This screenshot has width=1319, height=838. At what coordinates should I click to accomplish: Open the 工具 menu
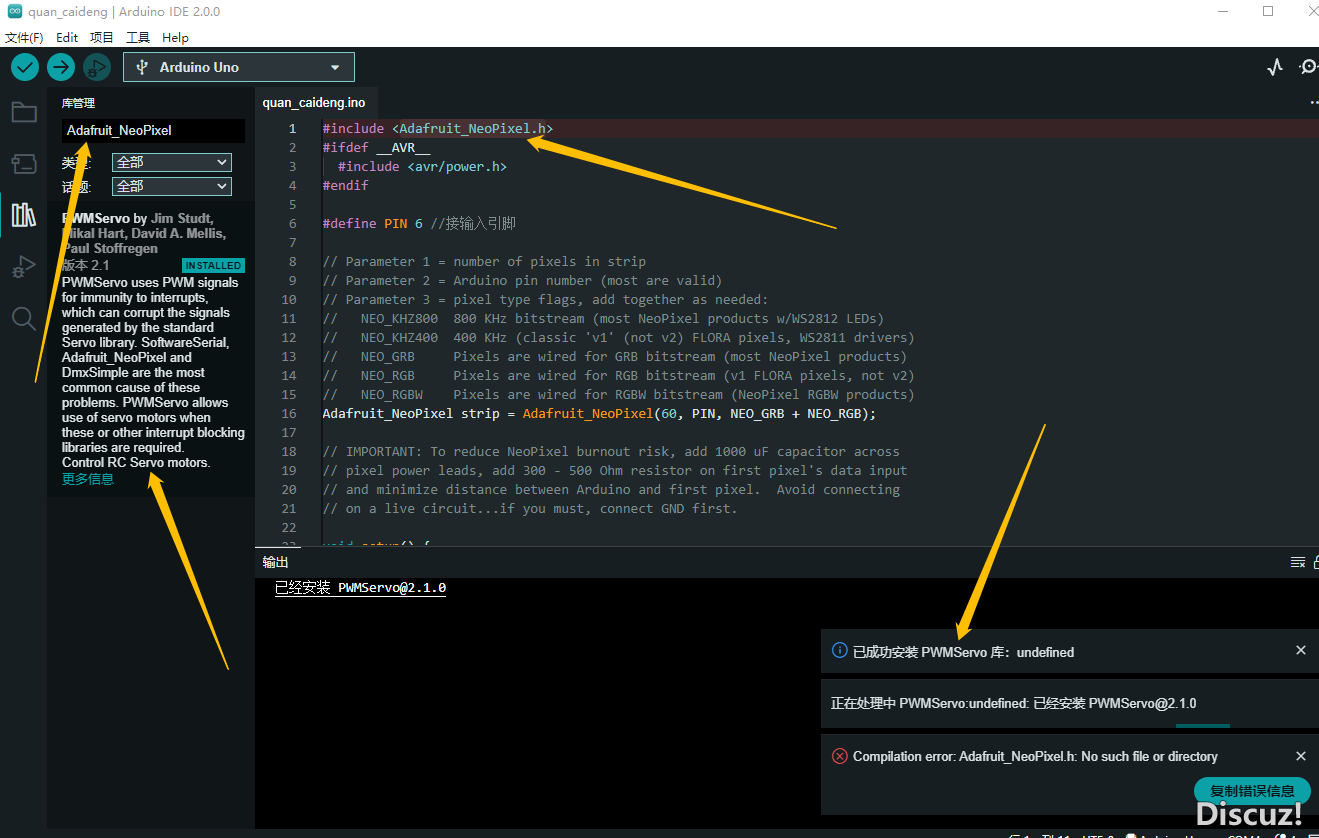point(138,37)
